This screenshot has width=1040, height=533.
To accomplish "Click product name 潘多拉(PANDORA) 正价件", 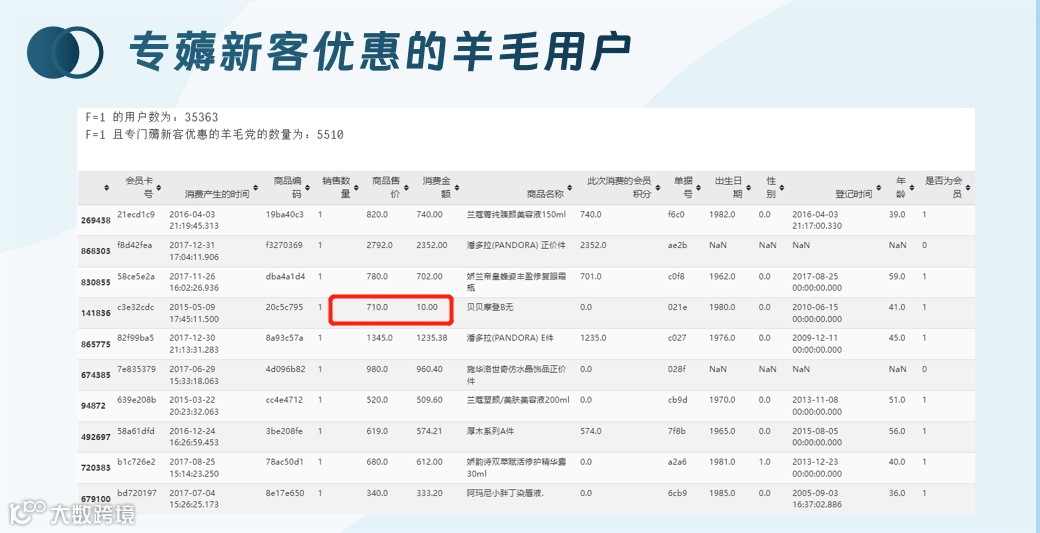I will tap(516, 245).
